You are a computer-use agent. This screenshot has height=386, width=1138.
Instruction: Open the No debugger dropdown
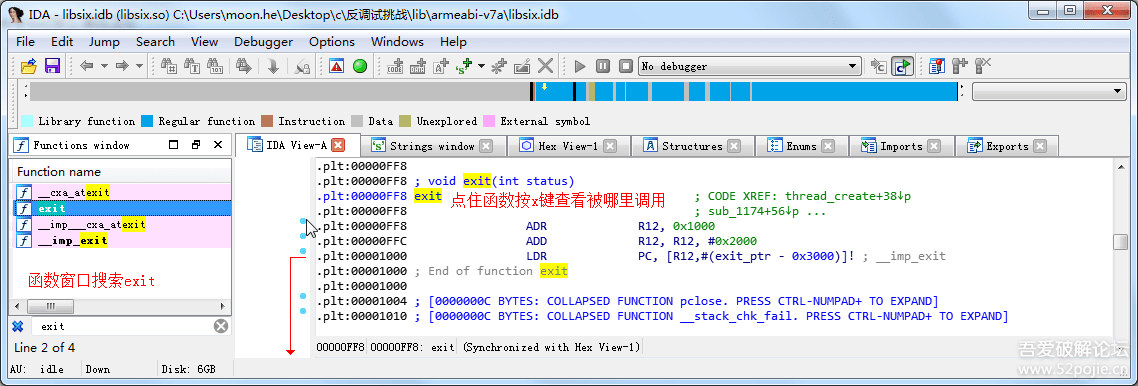tap(750, 66)
